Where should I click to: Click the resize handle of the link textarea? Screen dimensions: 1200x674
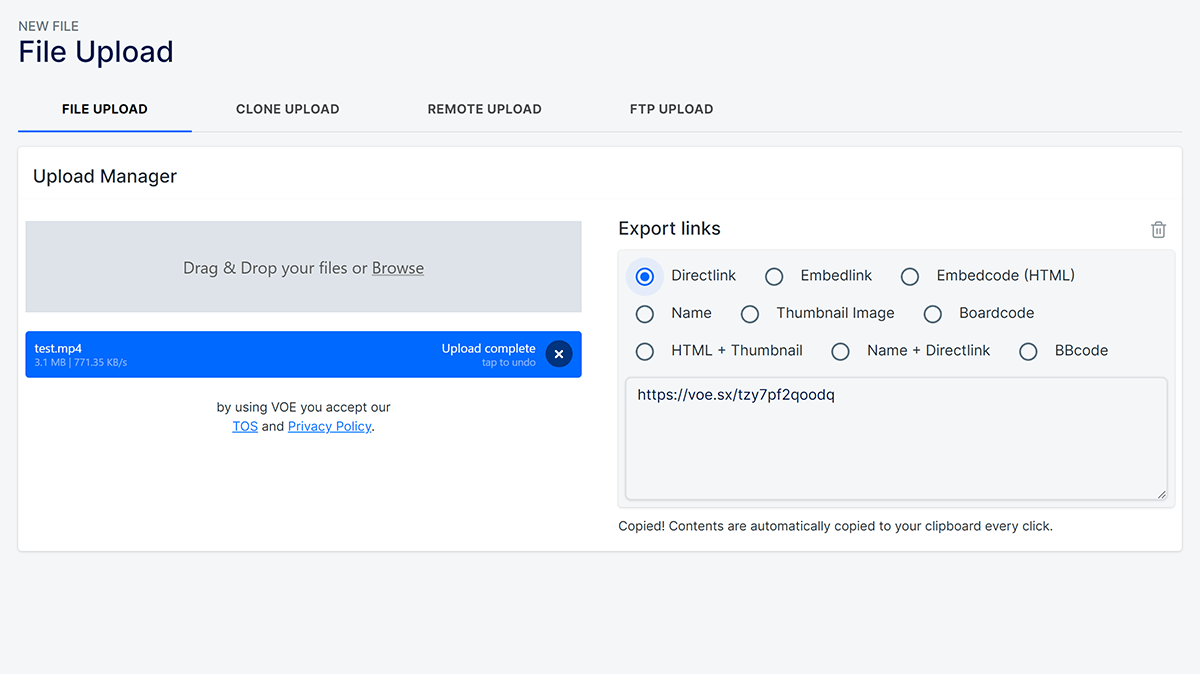[x=1161, y=494]
